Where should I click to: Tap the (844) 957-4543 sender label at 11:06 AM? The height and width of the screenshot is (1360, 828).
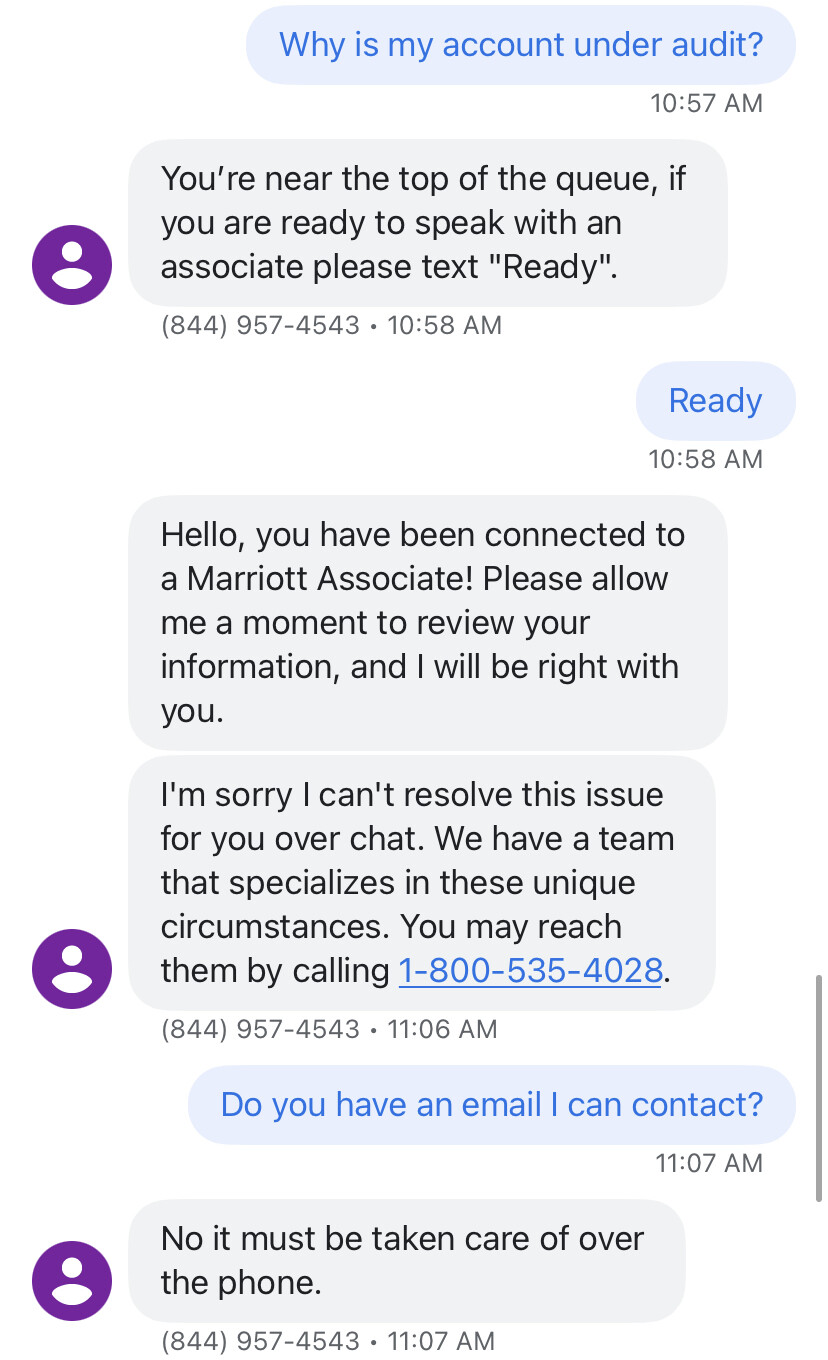(x=260, y=1029)
